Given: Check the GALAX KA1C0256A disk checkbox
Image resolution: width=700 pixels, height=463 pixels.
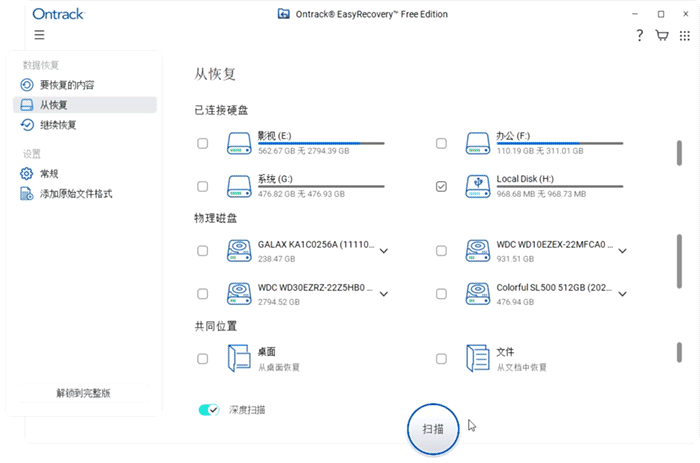Looking at the screenshot, I should pyautogui.click(x=203, y=250).
